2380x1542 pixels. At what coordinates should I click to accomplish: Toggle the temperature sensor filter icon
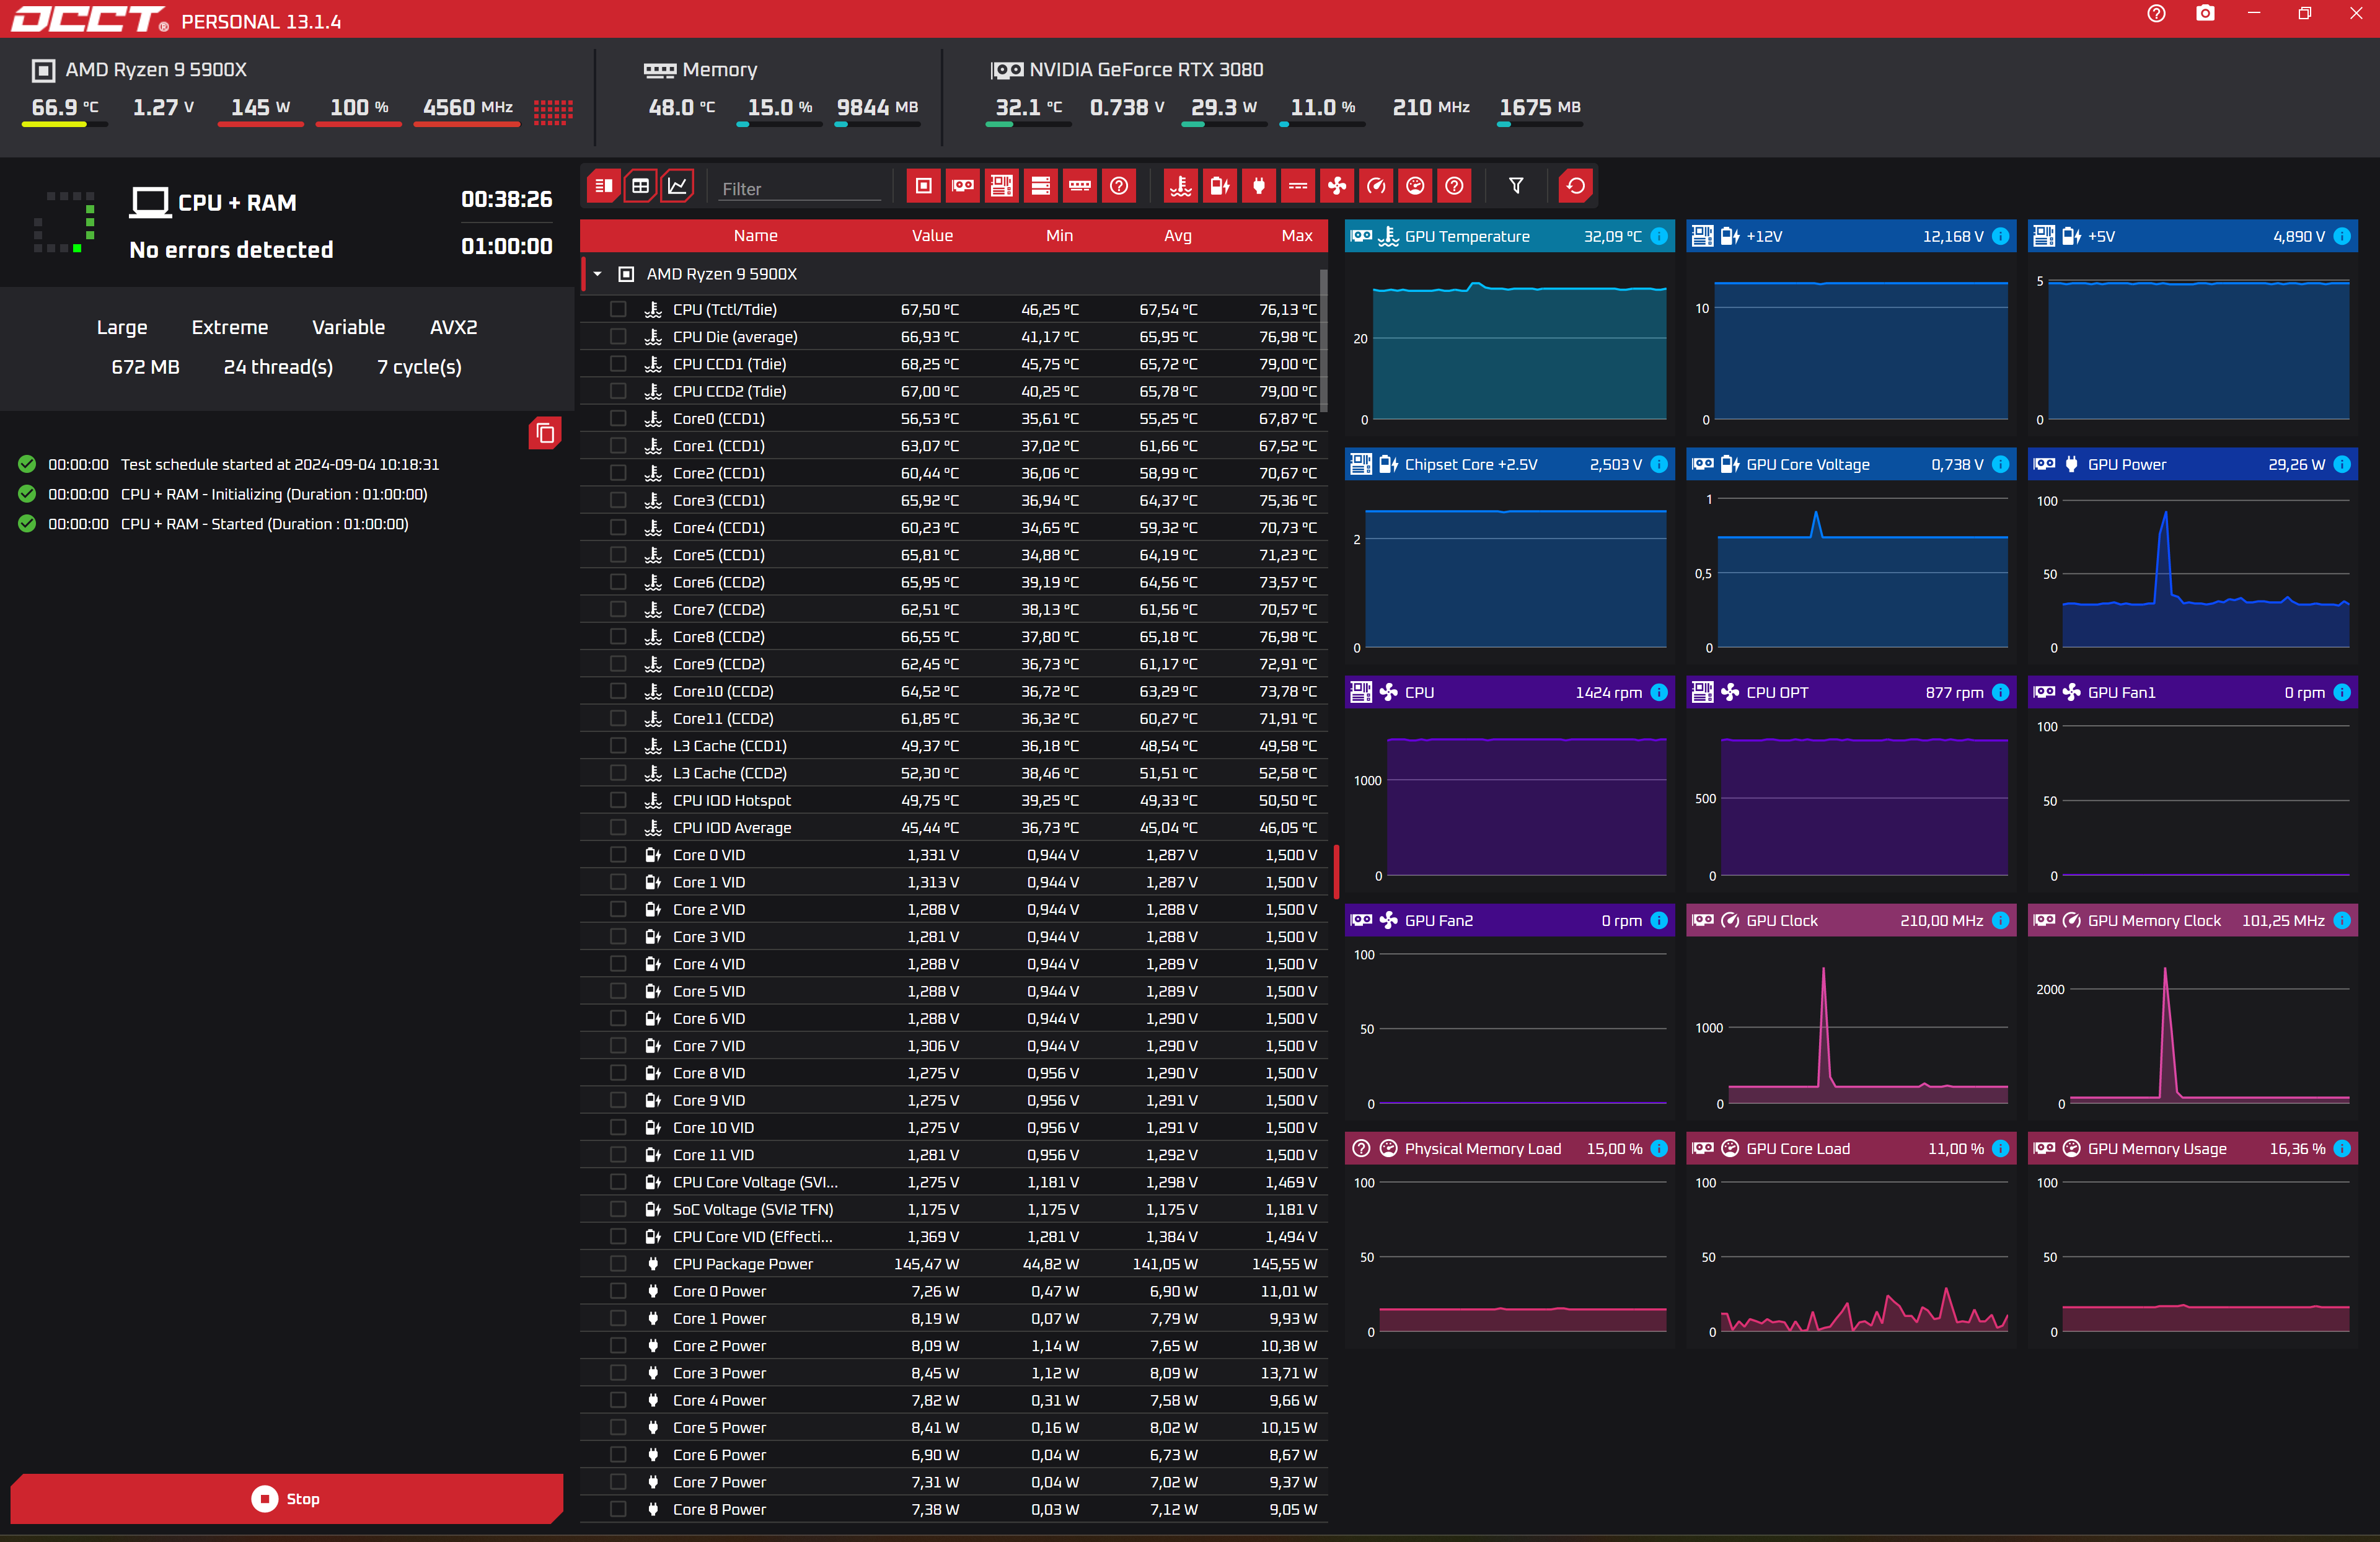(1181, 186)
